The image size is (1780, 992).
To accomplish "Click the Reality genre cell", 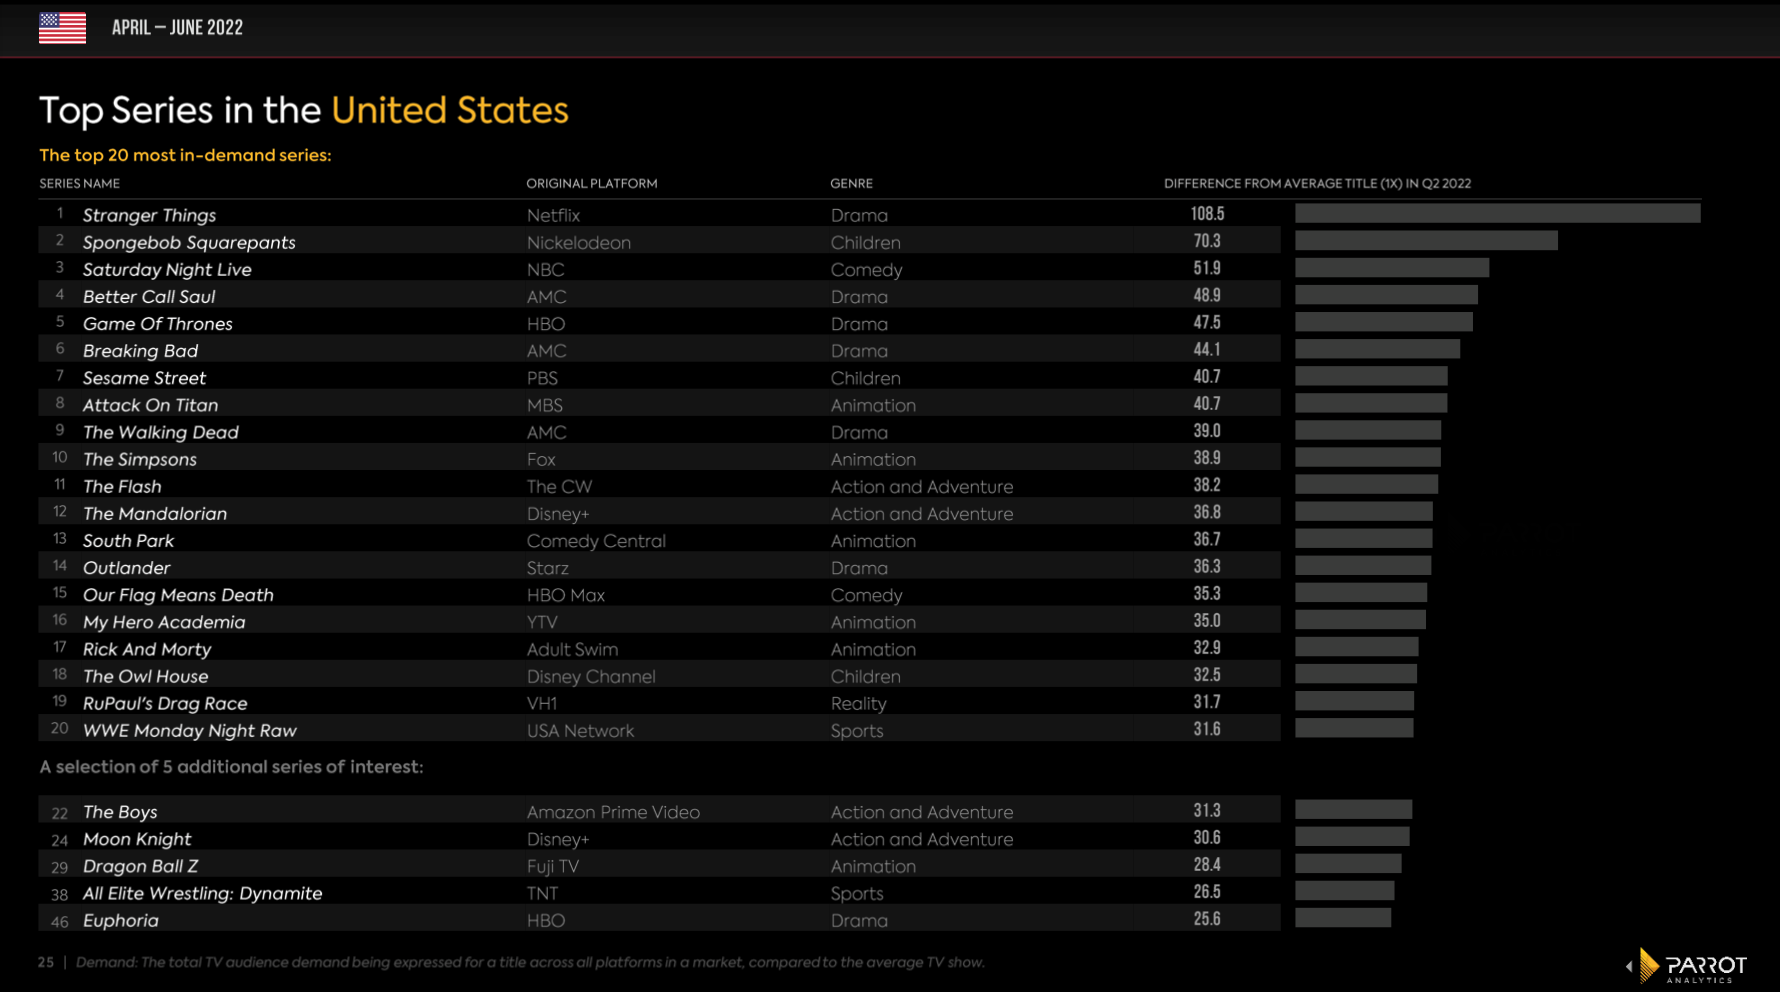I will 859,703.
